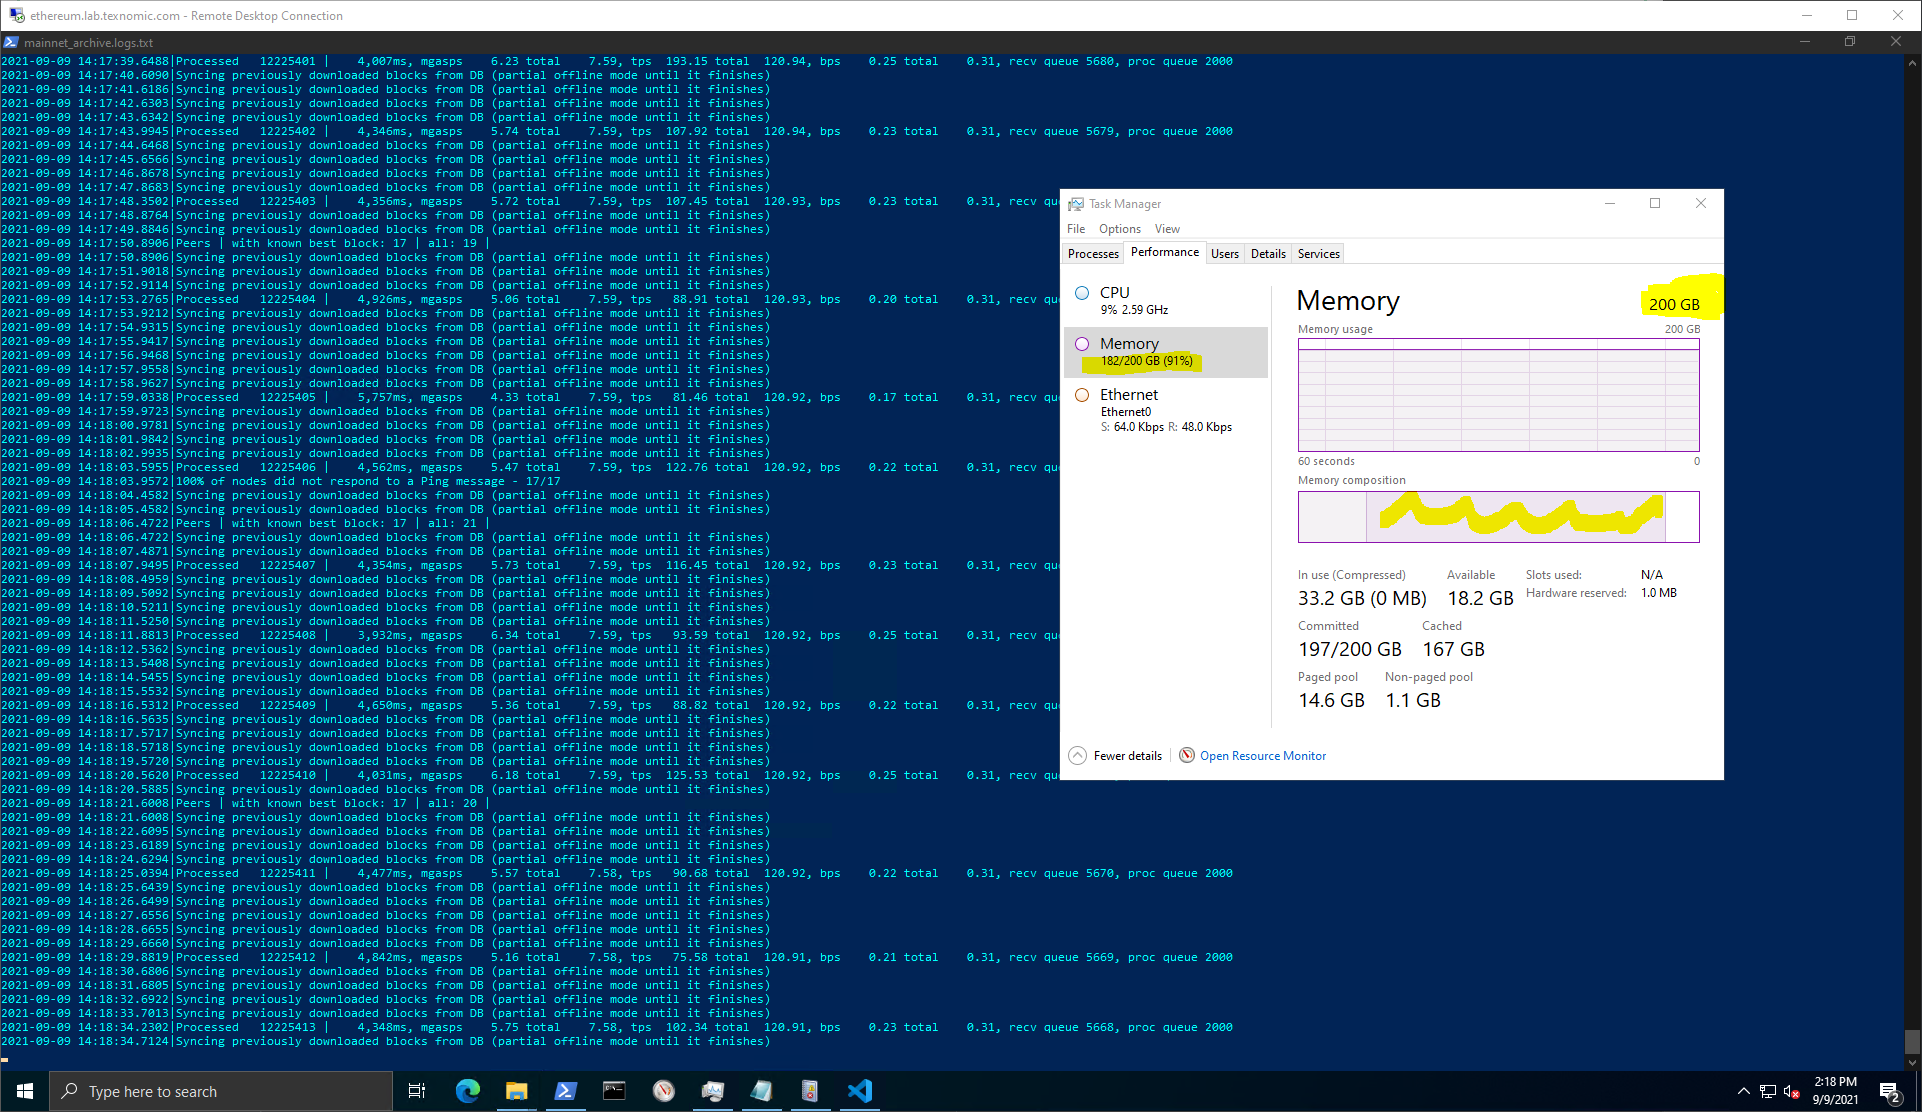1922x1112 pixels.
Task: Collapse Task Manager with Fewer details
Action: pos(1116,756)
